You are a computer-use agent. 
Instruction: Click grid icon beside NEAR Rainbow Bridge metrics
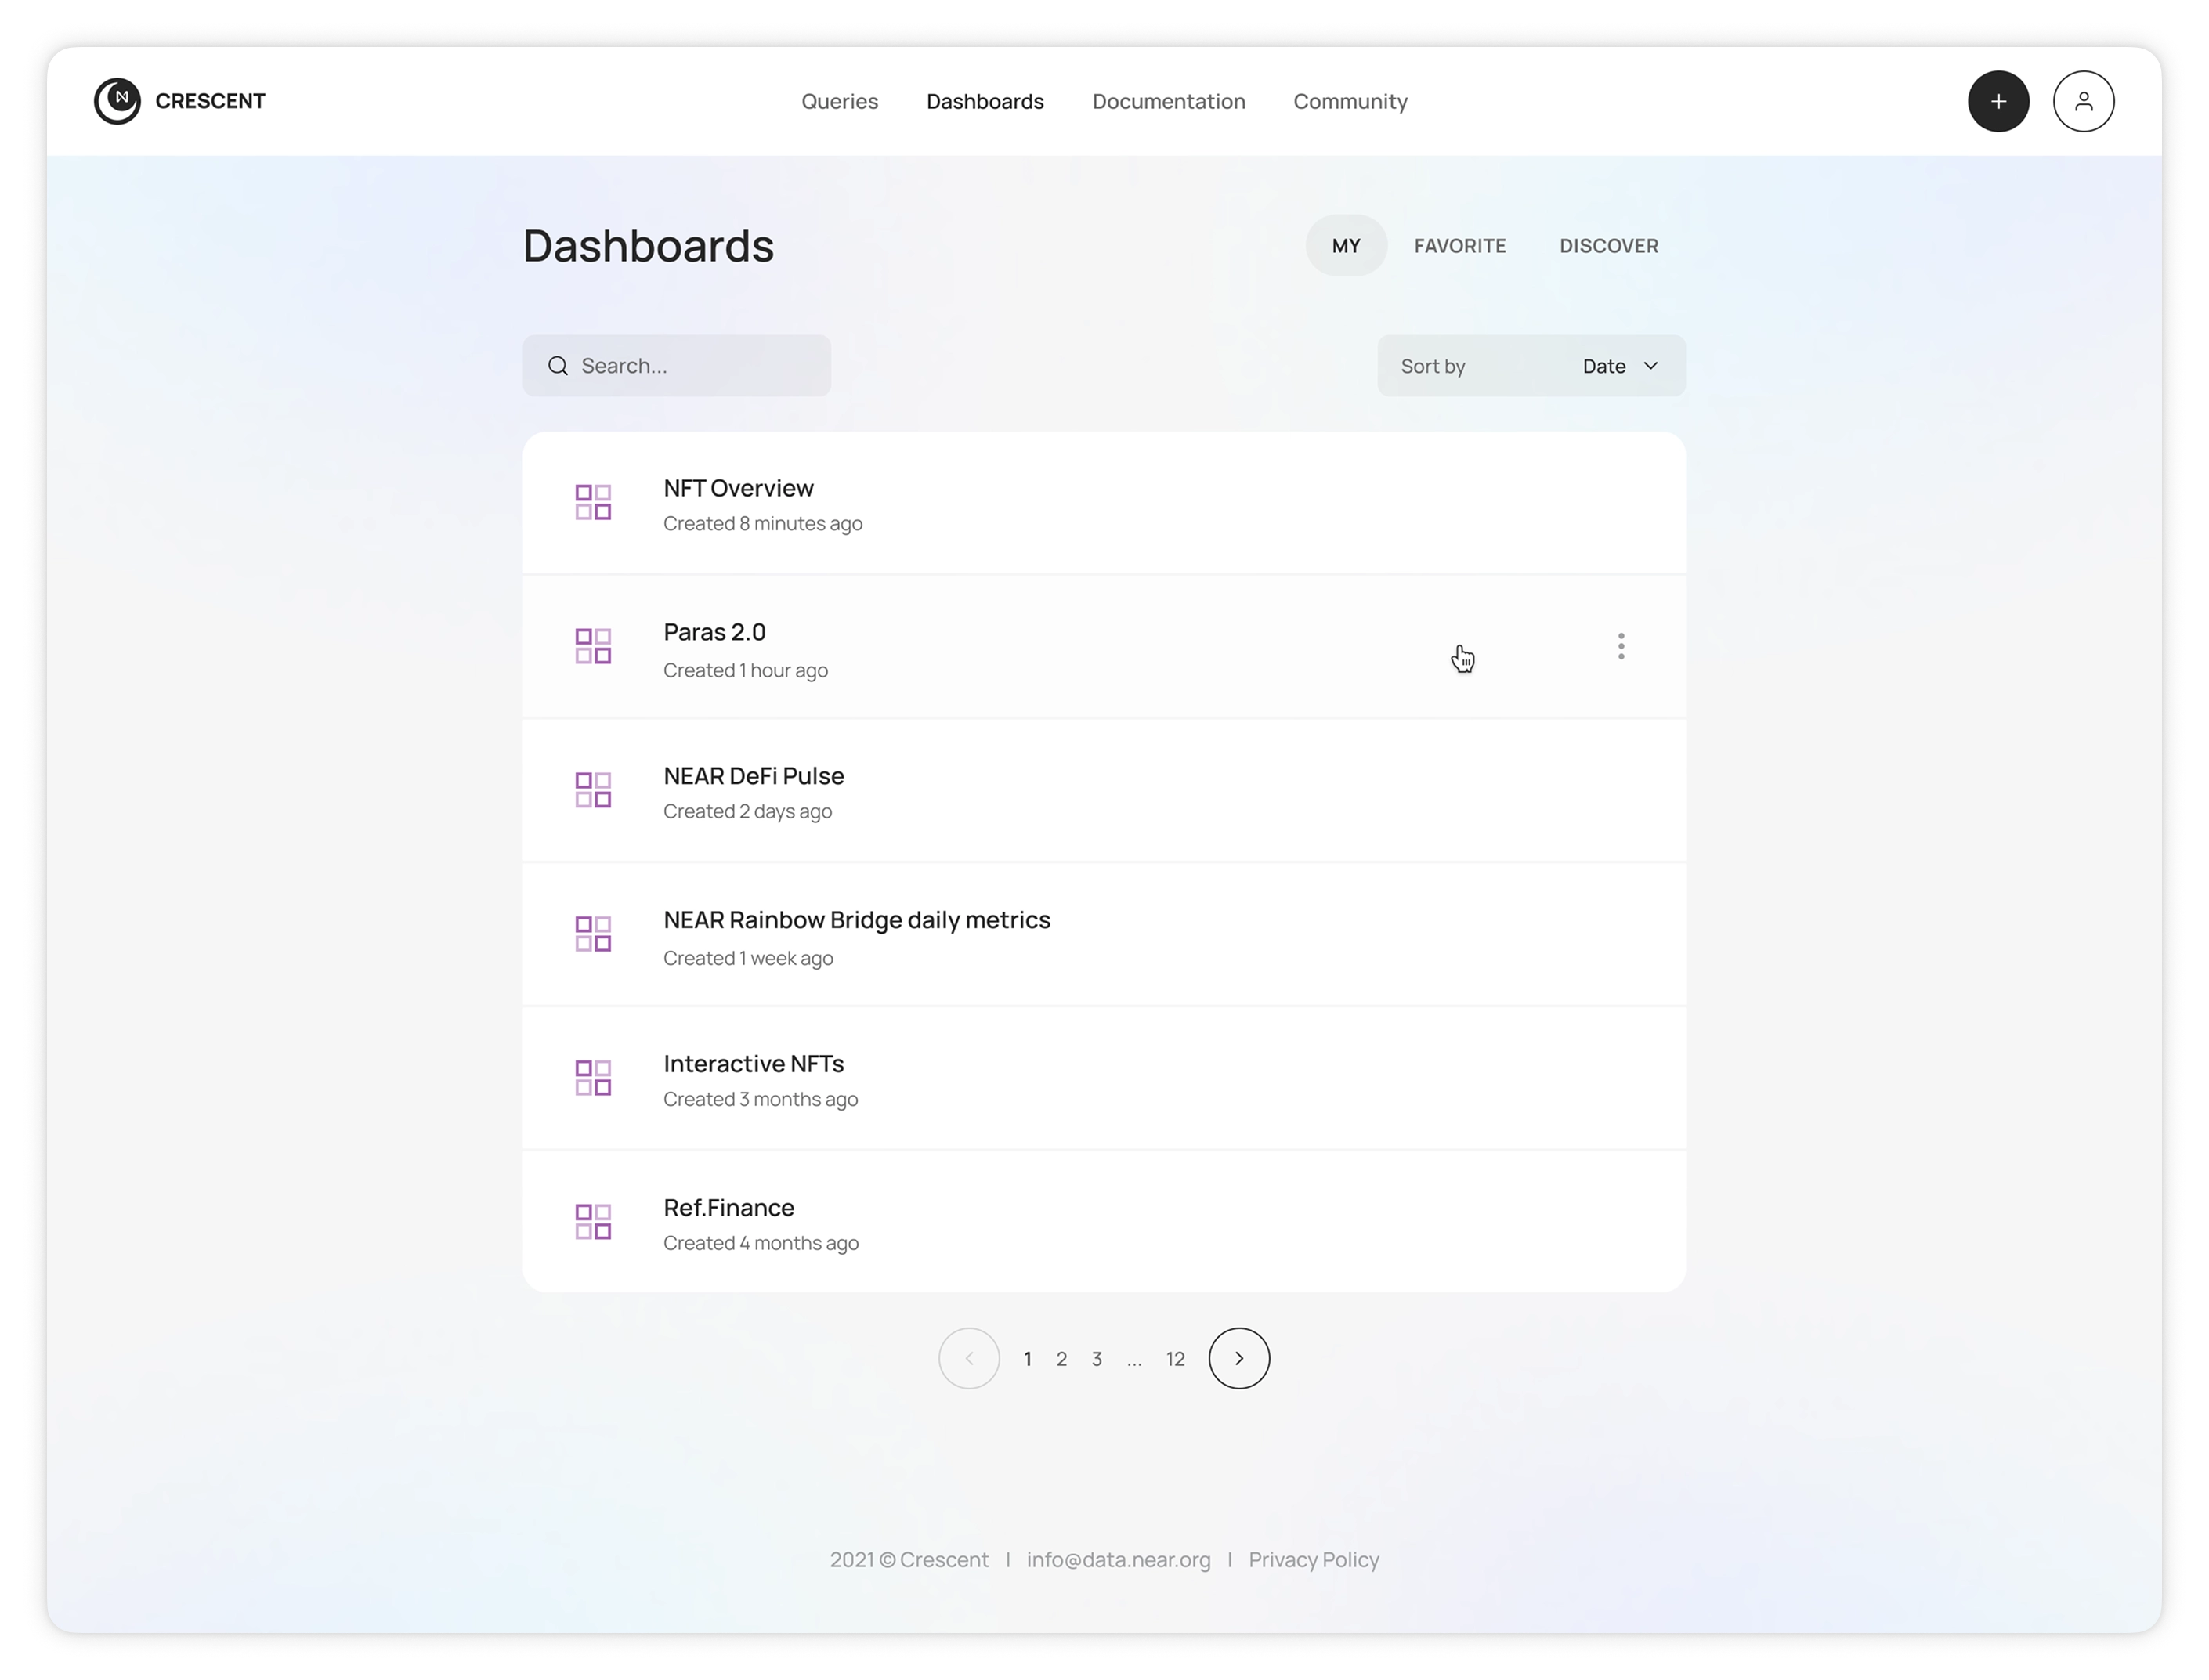pos(593,934)
